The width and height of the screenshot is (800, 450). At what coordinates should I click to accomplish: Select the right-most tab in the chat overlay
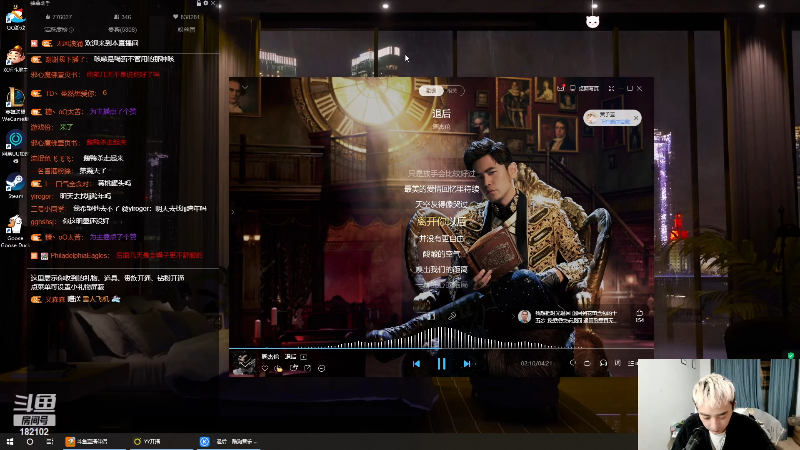coord(186,30)
